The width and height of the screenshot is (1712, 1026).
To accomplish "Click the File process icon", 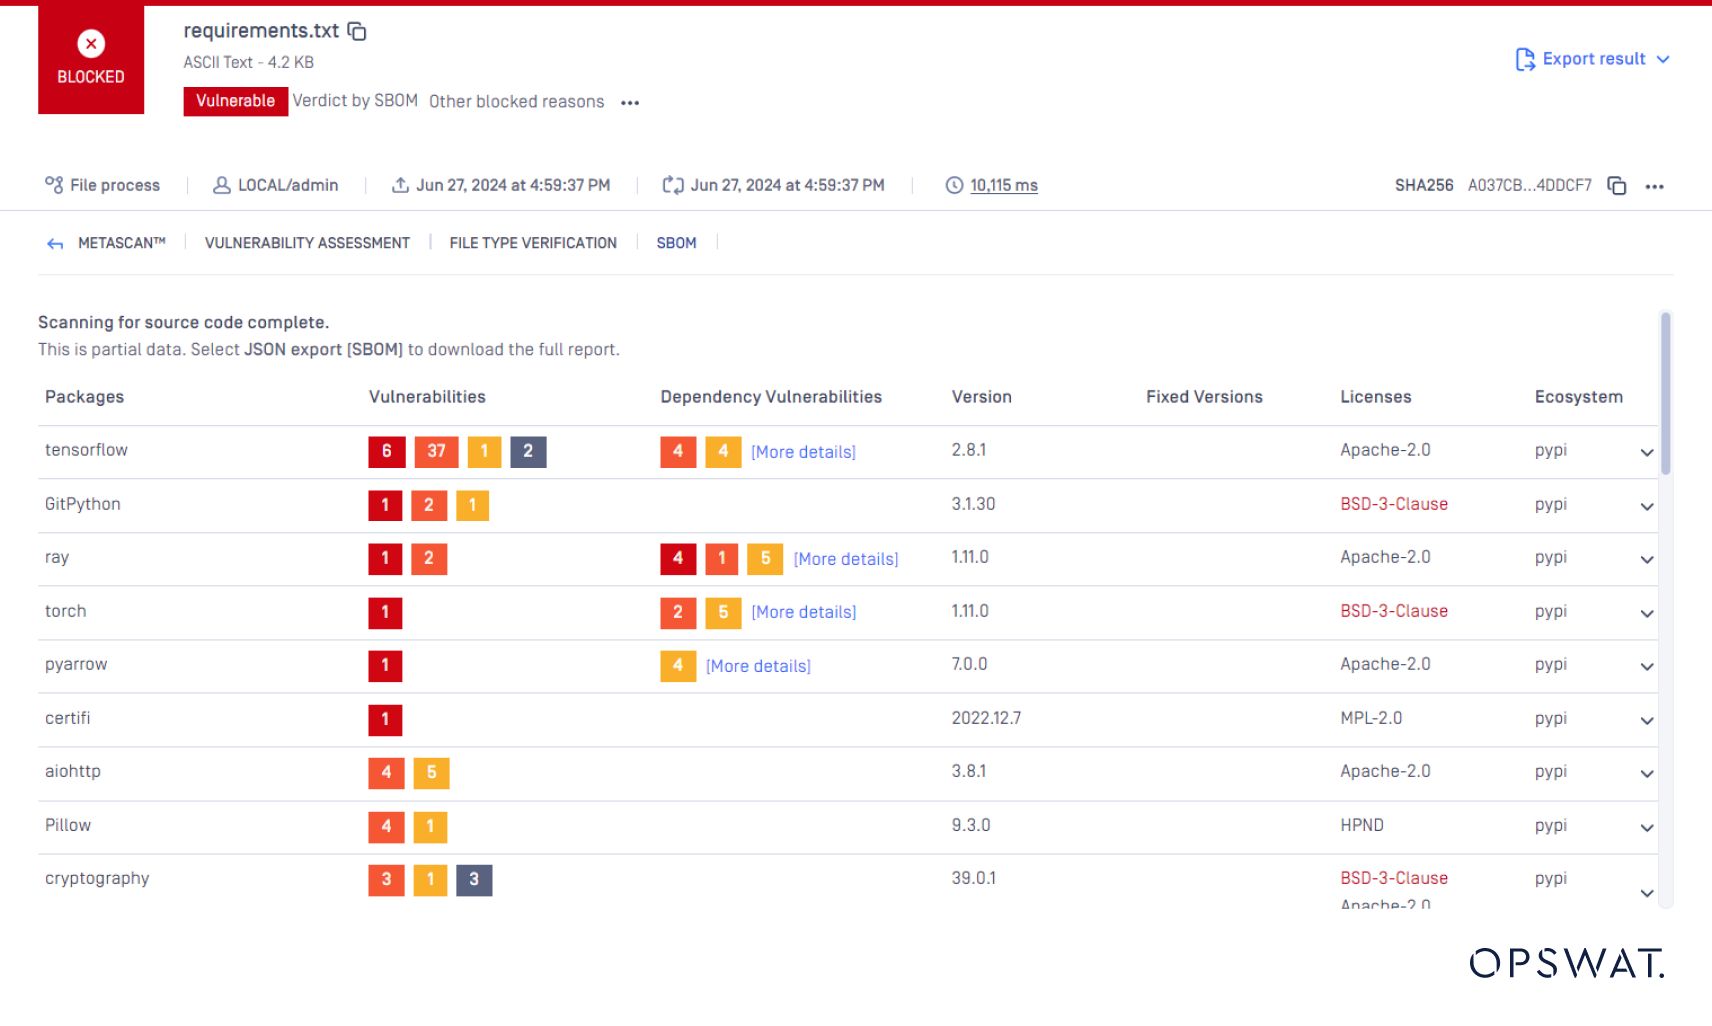I will 55,184.
